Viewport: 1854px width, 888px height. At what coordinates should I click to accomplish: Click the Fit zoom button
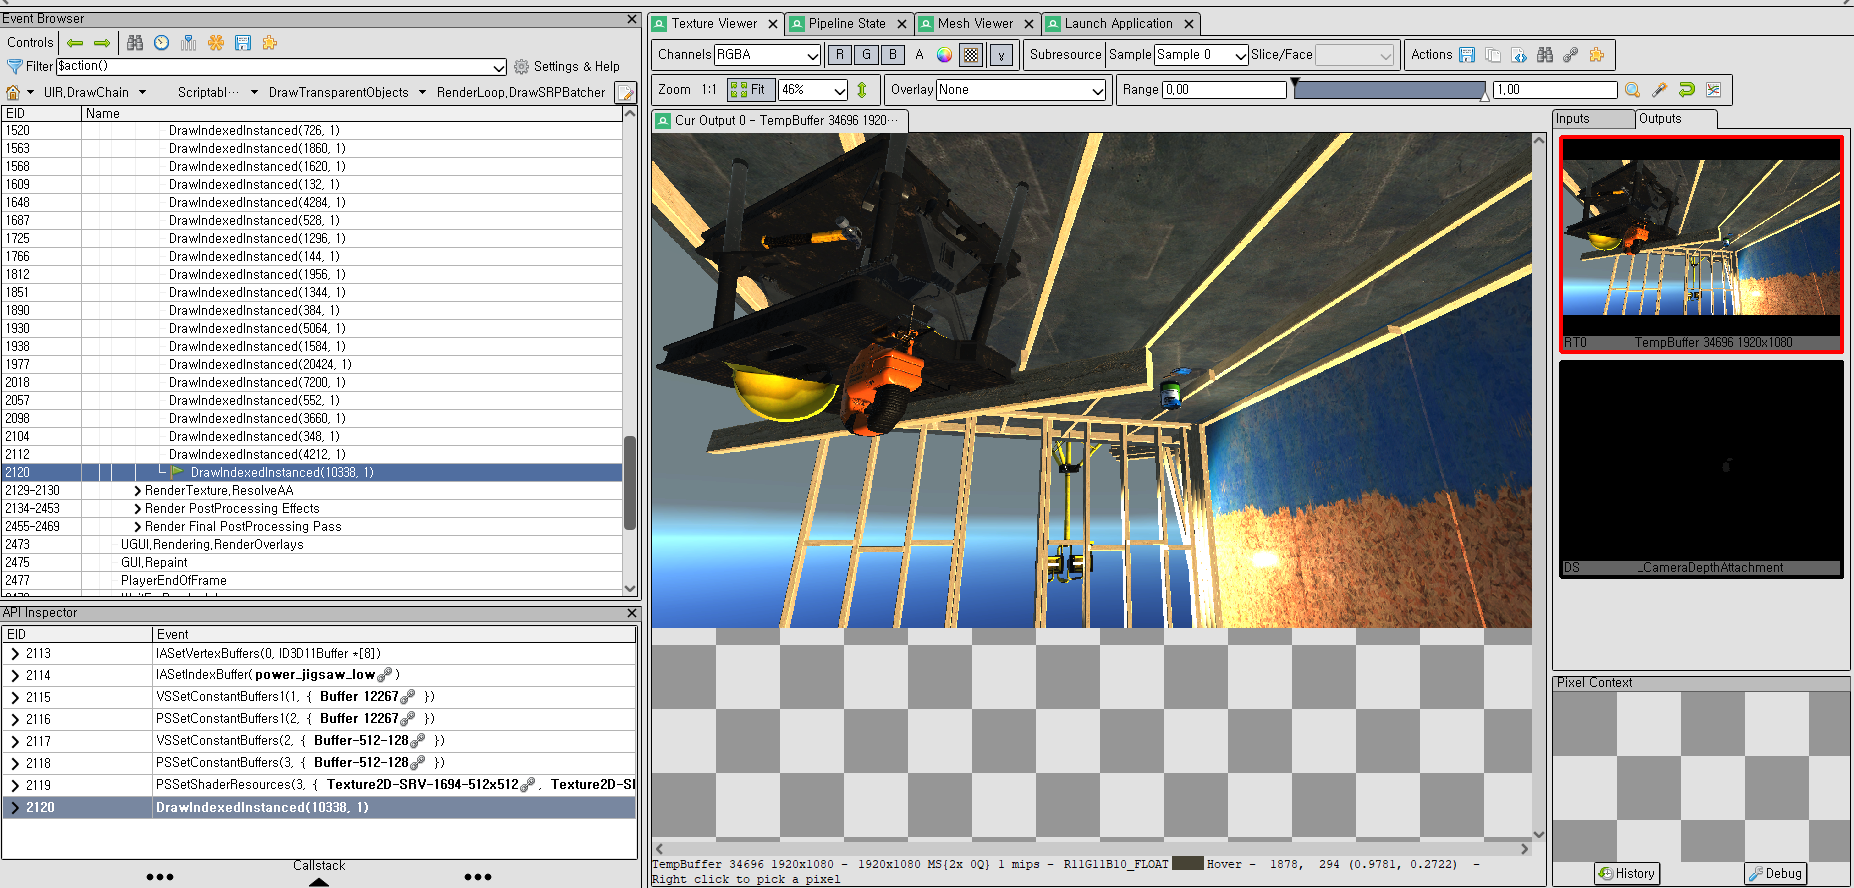click(x=749, y=90)
